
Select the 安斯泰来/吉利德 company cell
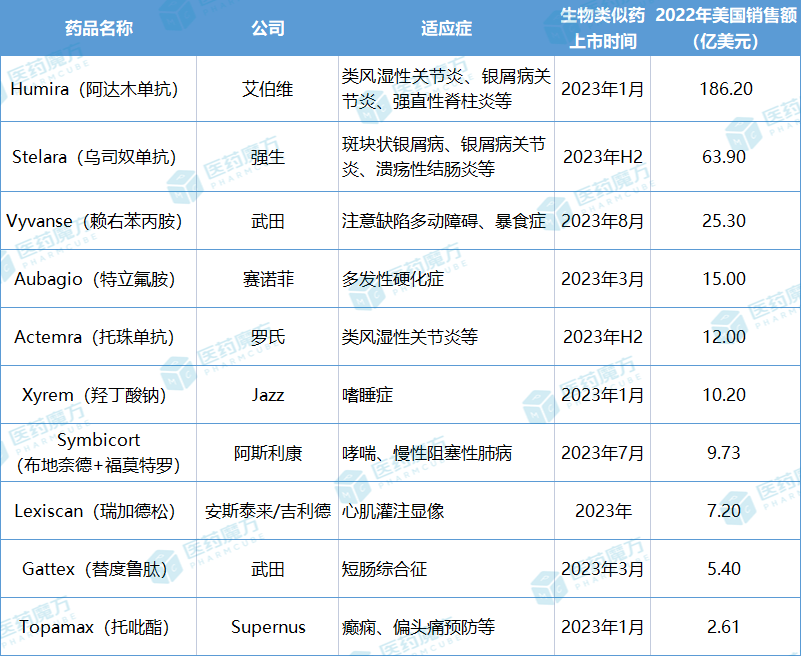point(268,511)
